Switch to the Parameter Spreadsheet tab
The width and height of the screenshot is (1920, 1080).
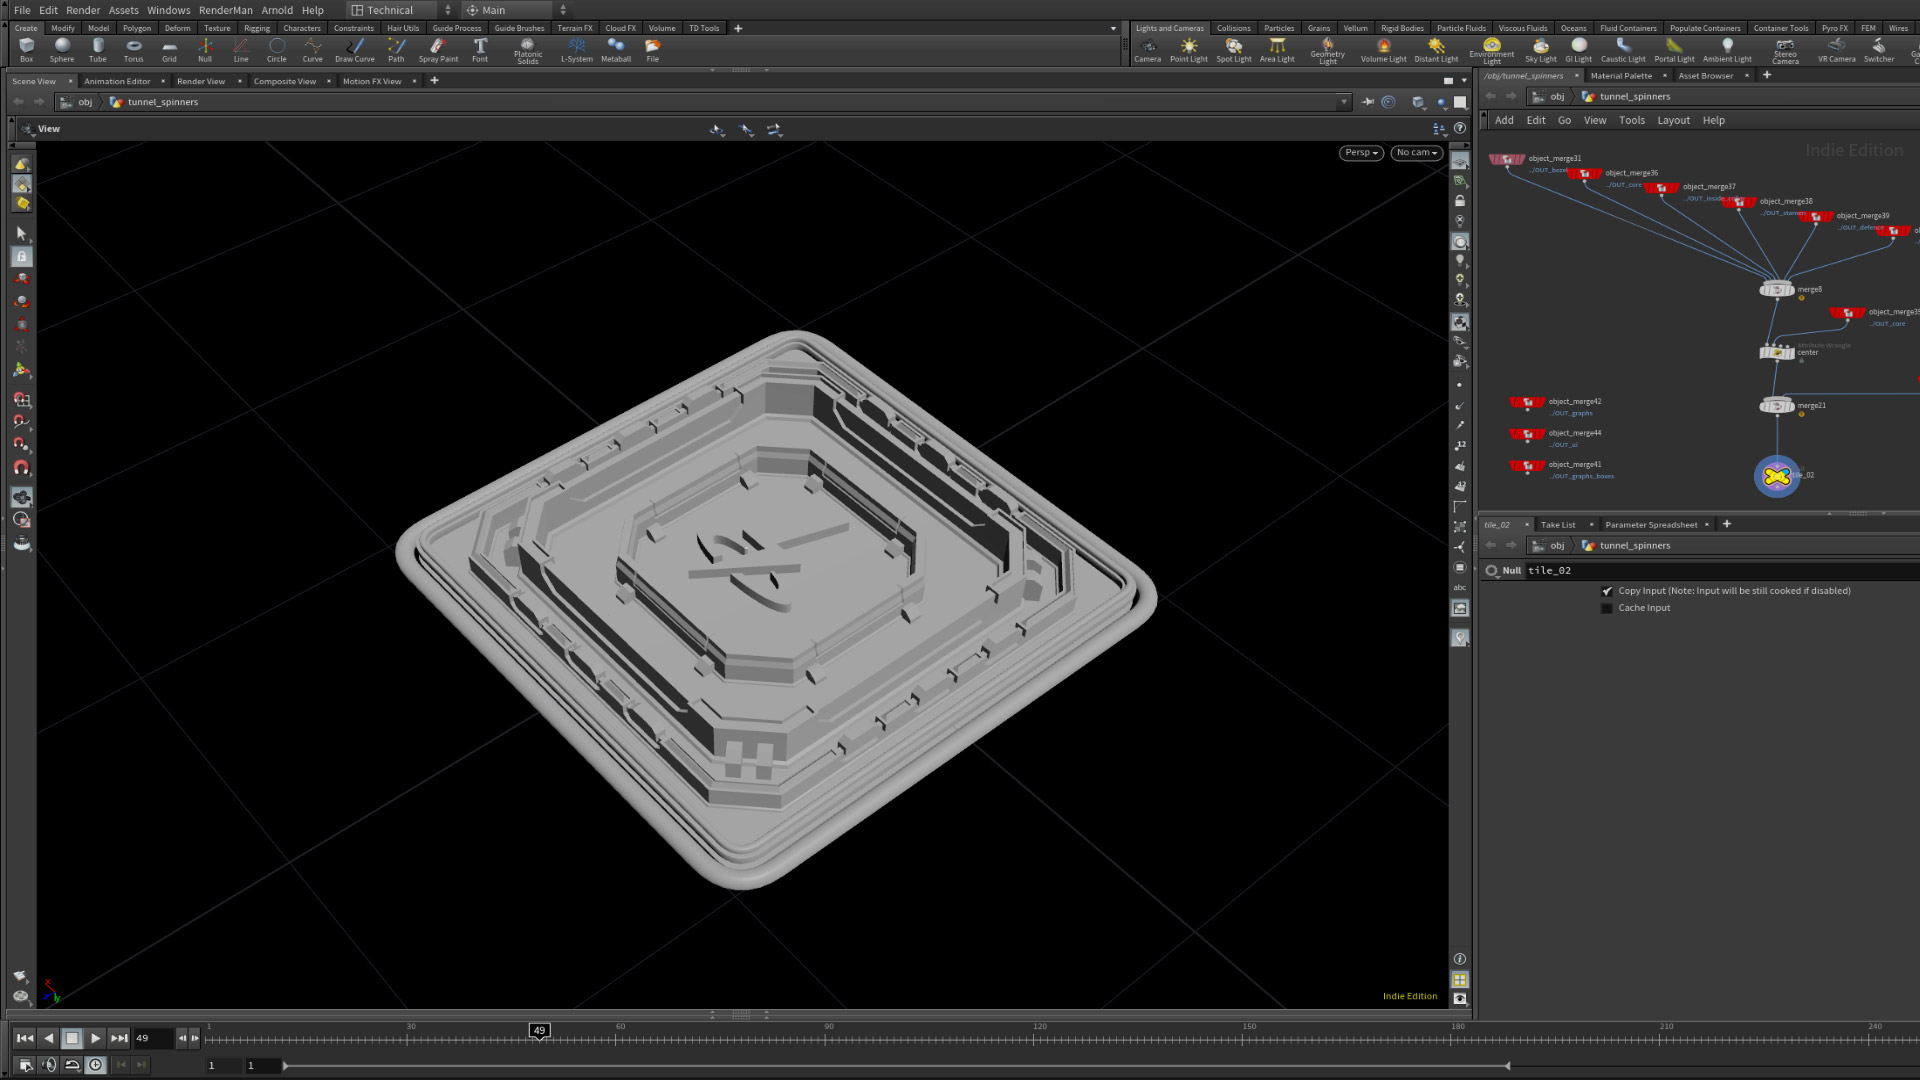[1651, 525]
